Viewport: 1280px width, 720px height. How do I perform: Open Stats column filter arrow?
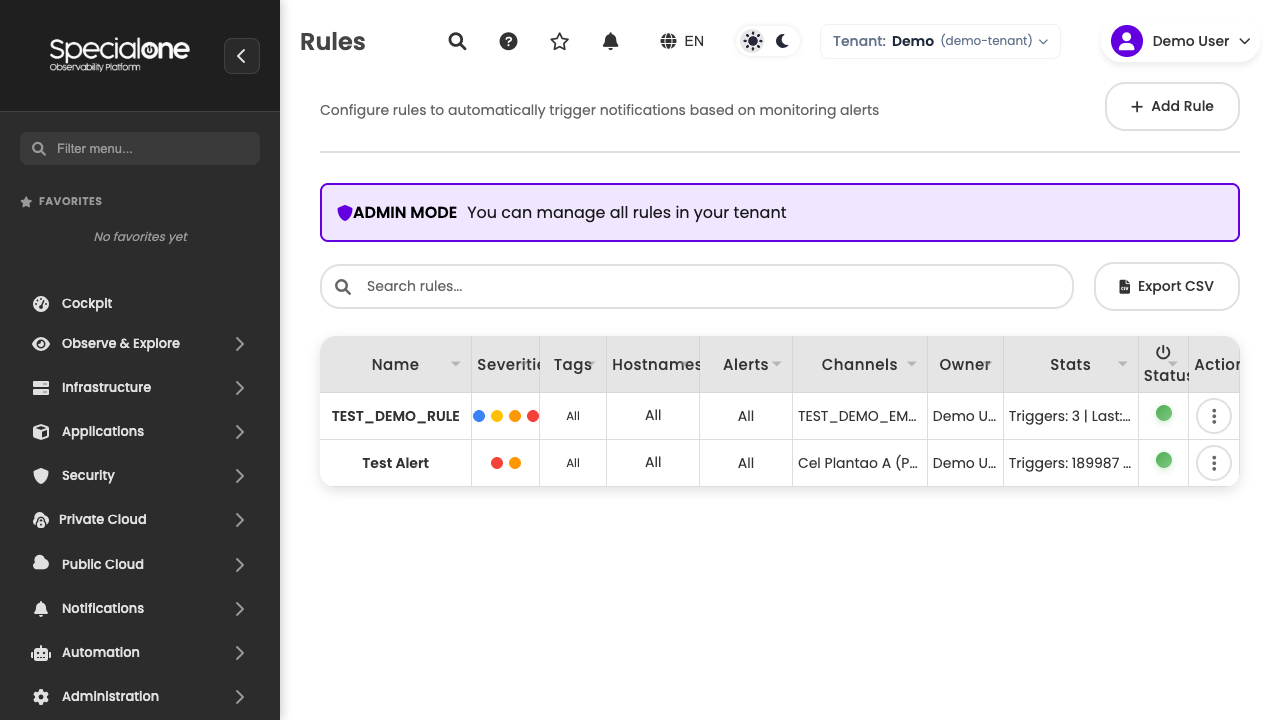click(x=1123, y=364)
